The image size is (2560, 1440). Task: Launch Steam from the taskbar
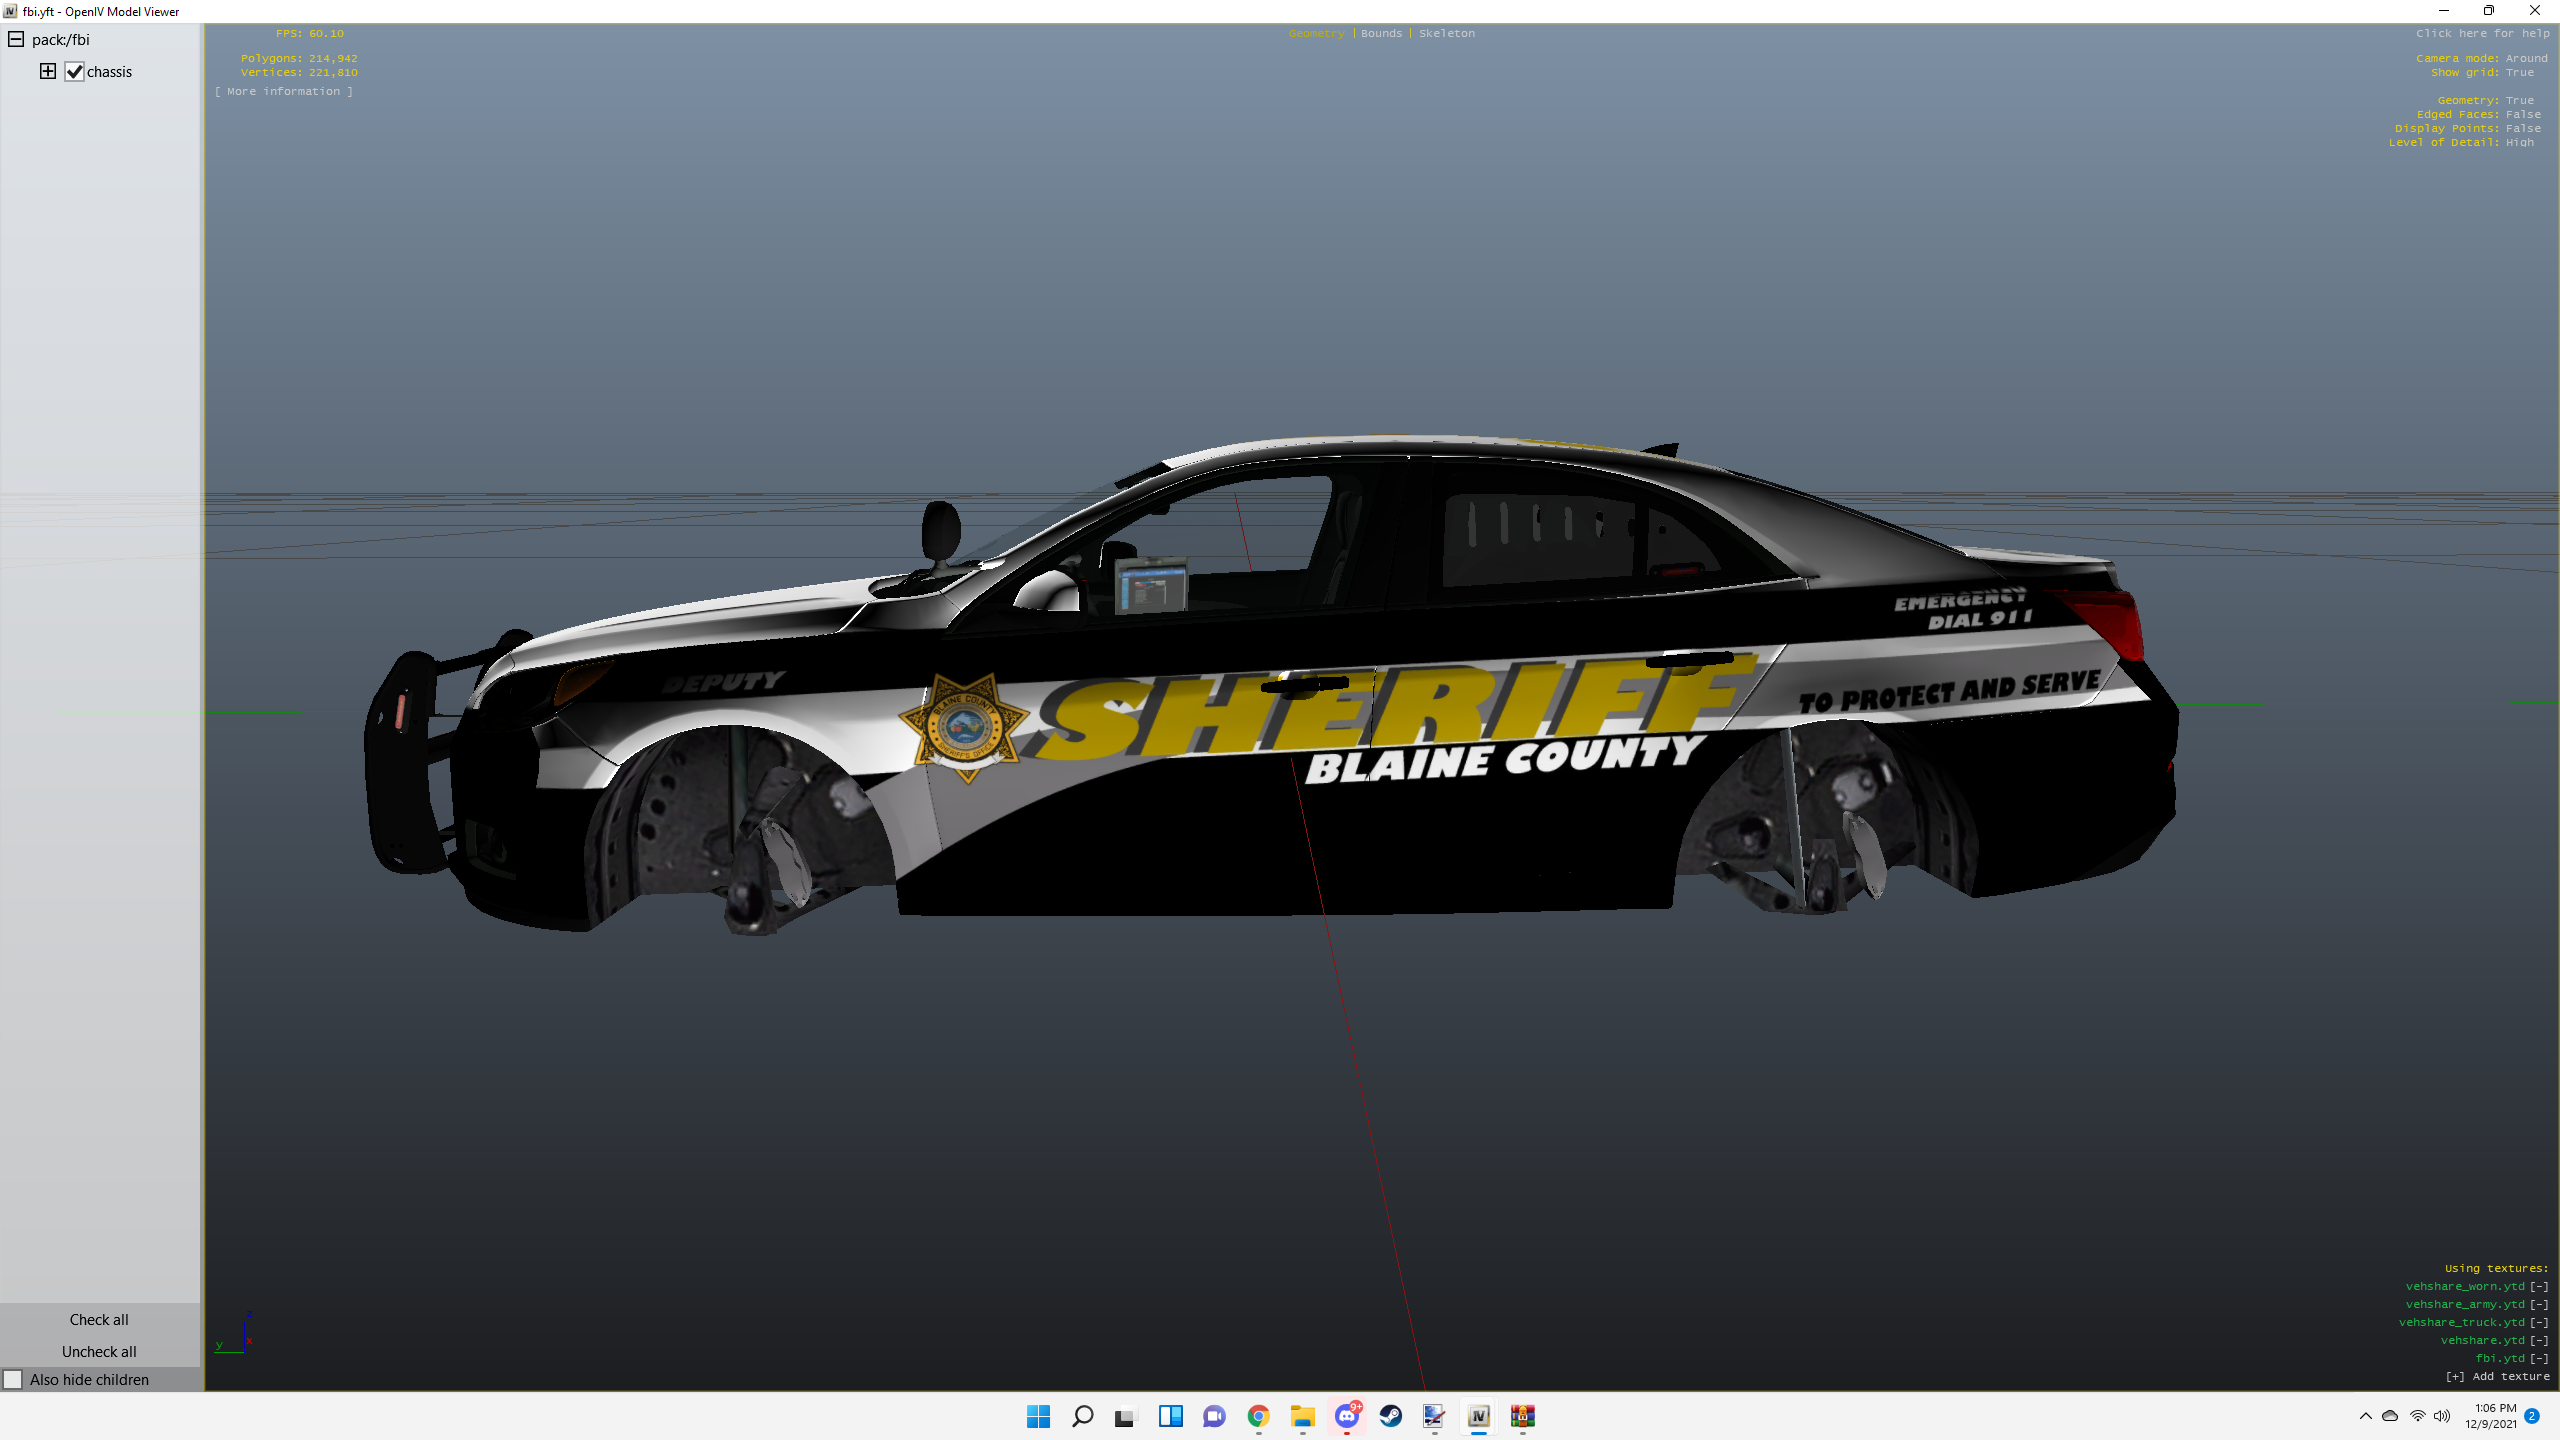(1390, 1416)
